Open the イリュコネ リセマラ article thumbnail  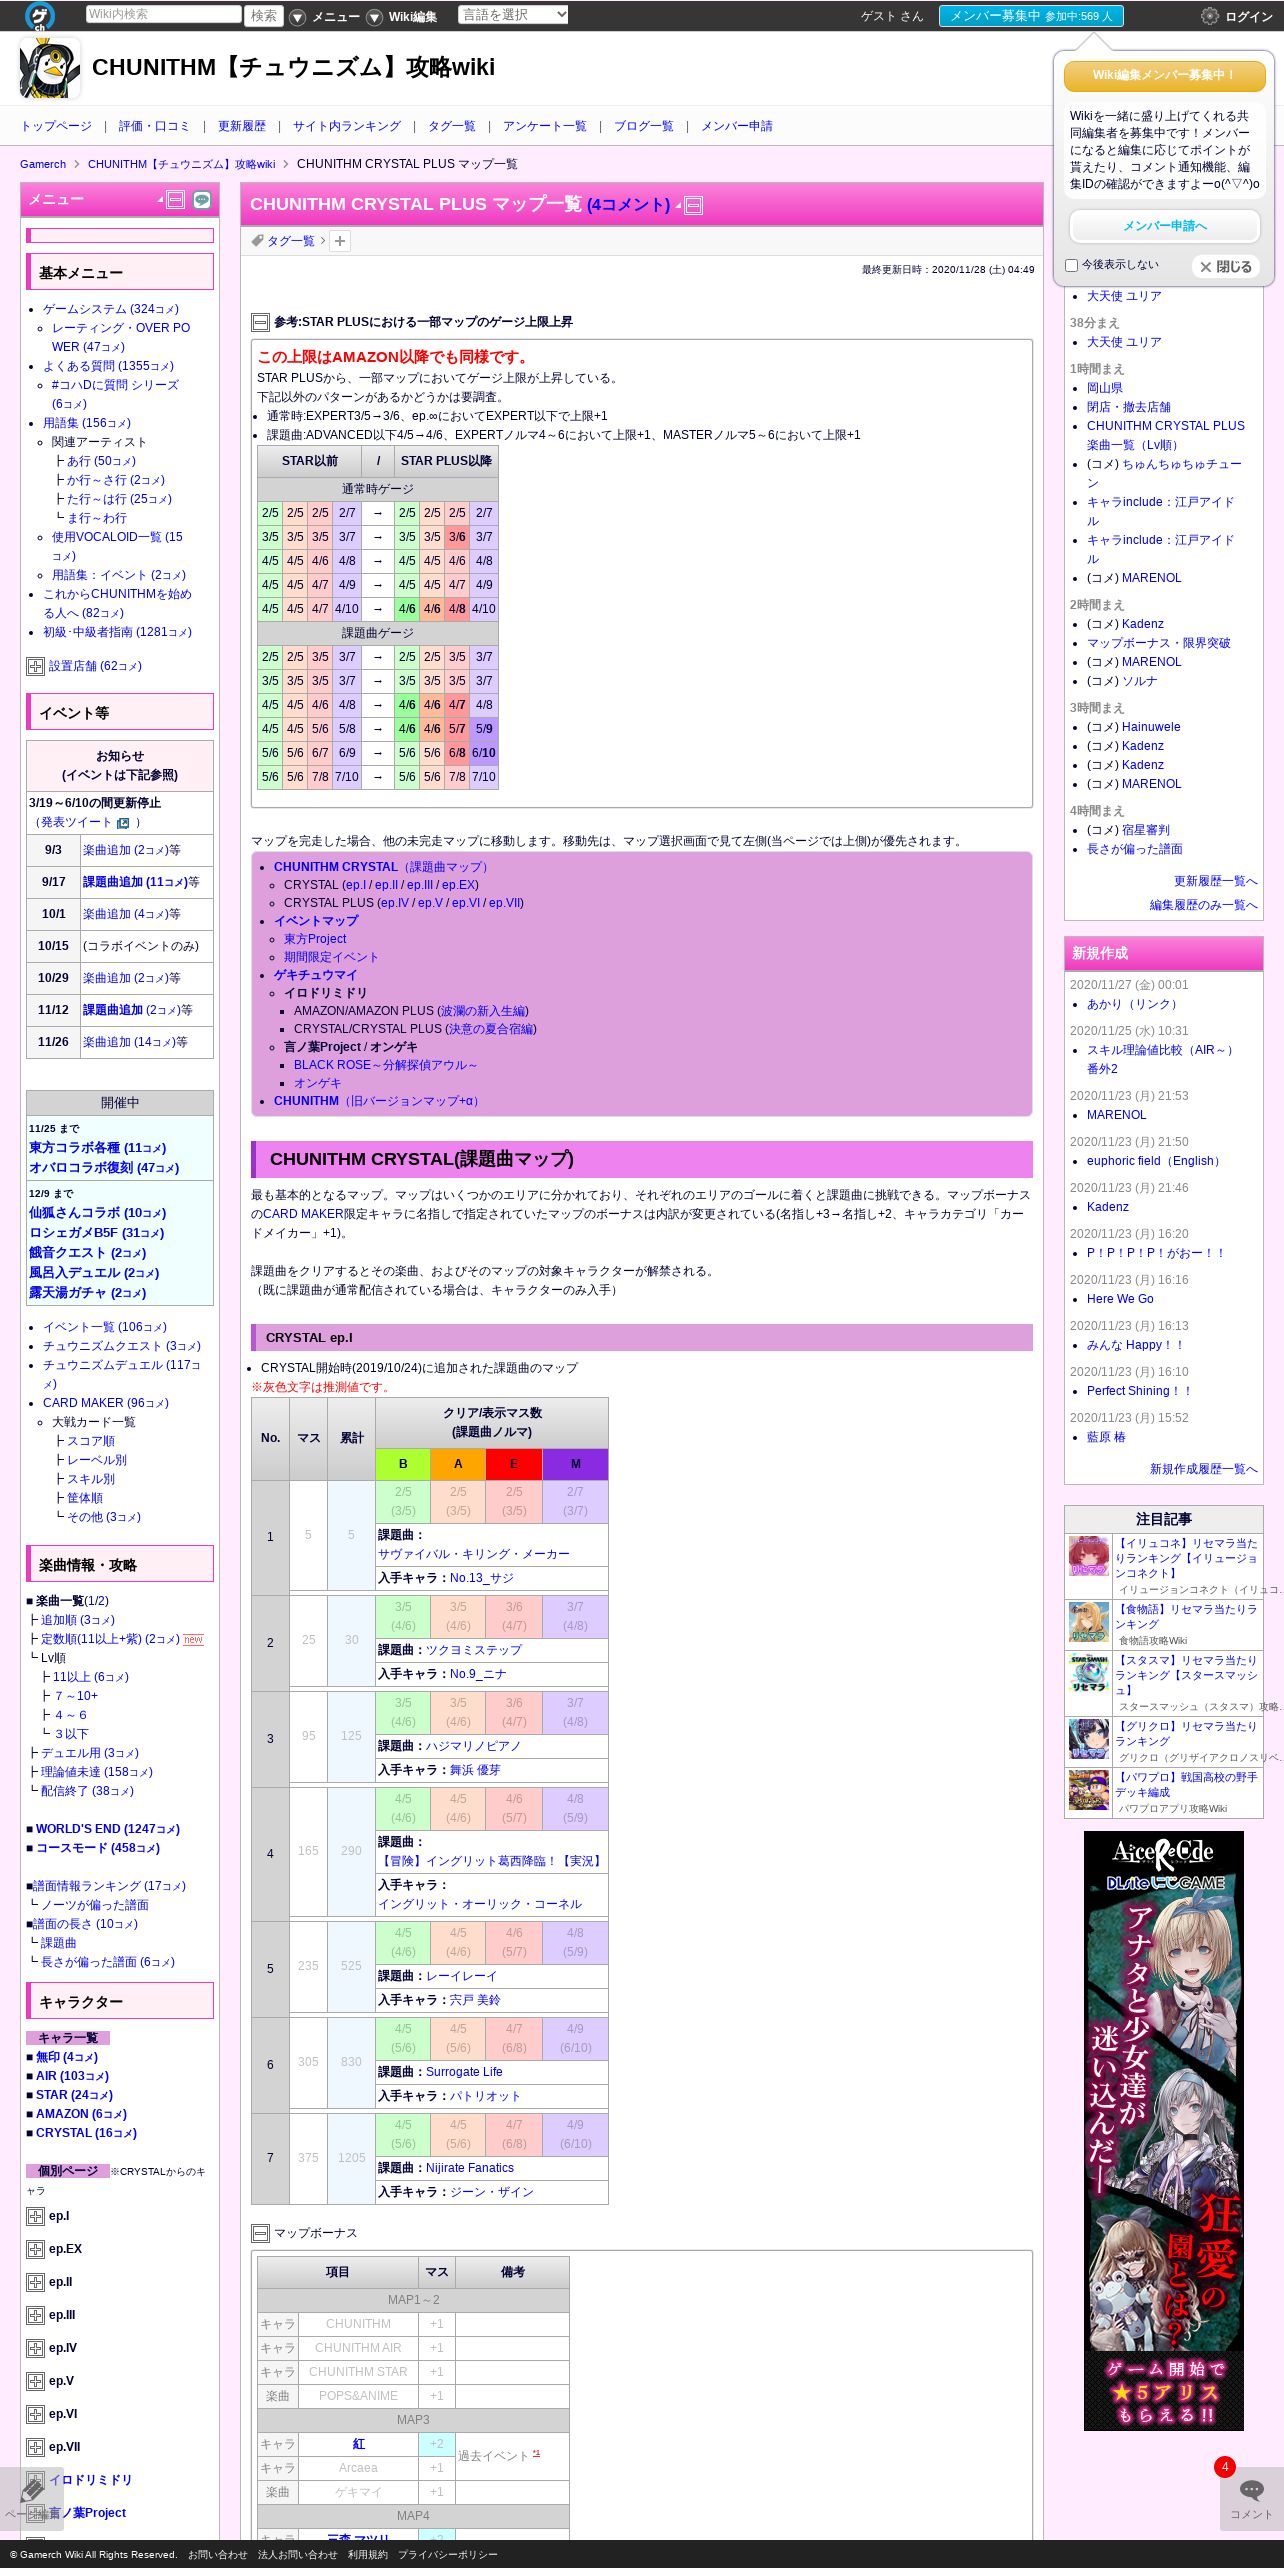click(1089, 1556)
